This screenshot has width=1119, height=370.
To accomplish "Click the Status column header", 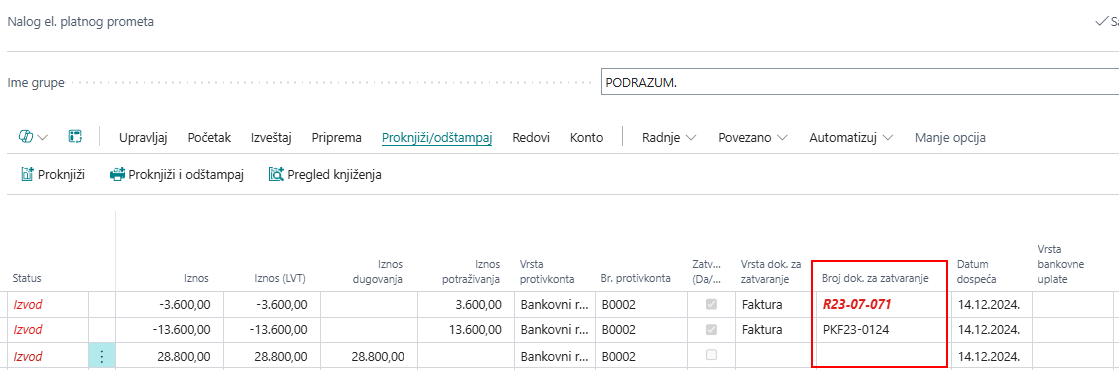I will 27,279.
